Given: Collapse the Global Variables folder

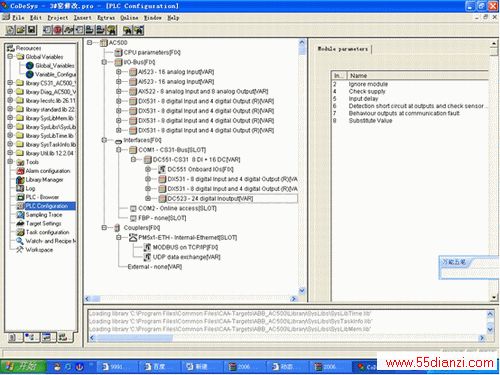Looking at the screenshot, I should (x=10, y=57).
